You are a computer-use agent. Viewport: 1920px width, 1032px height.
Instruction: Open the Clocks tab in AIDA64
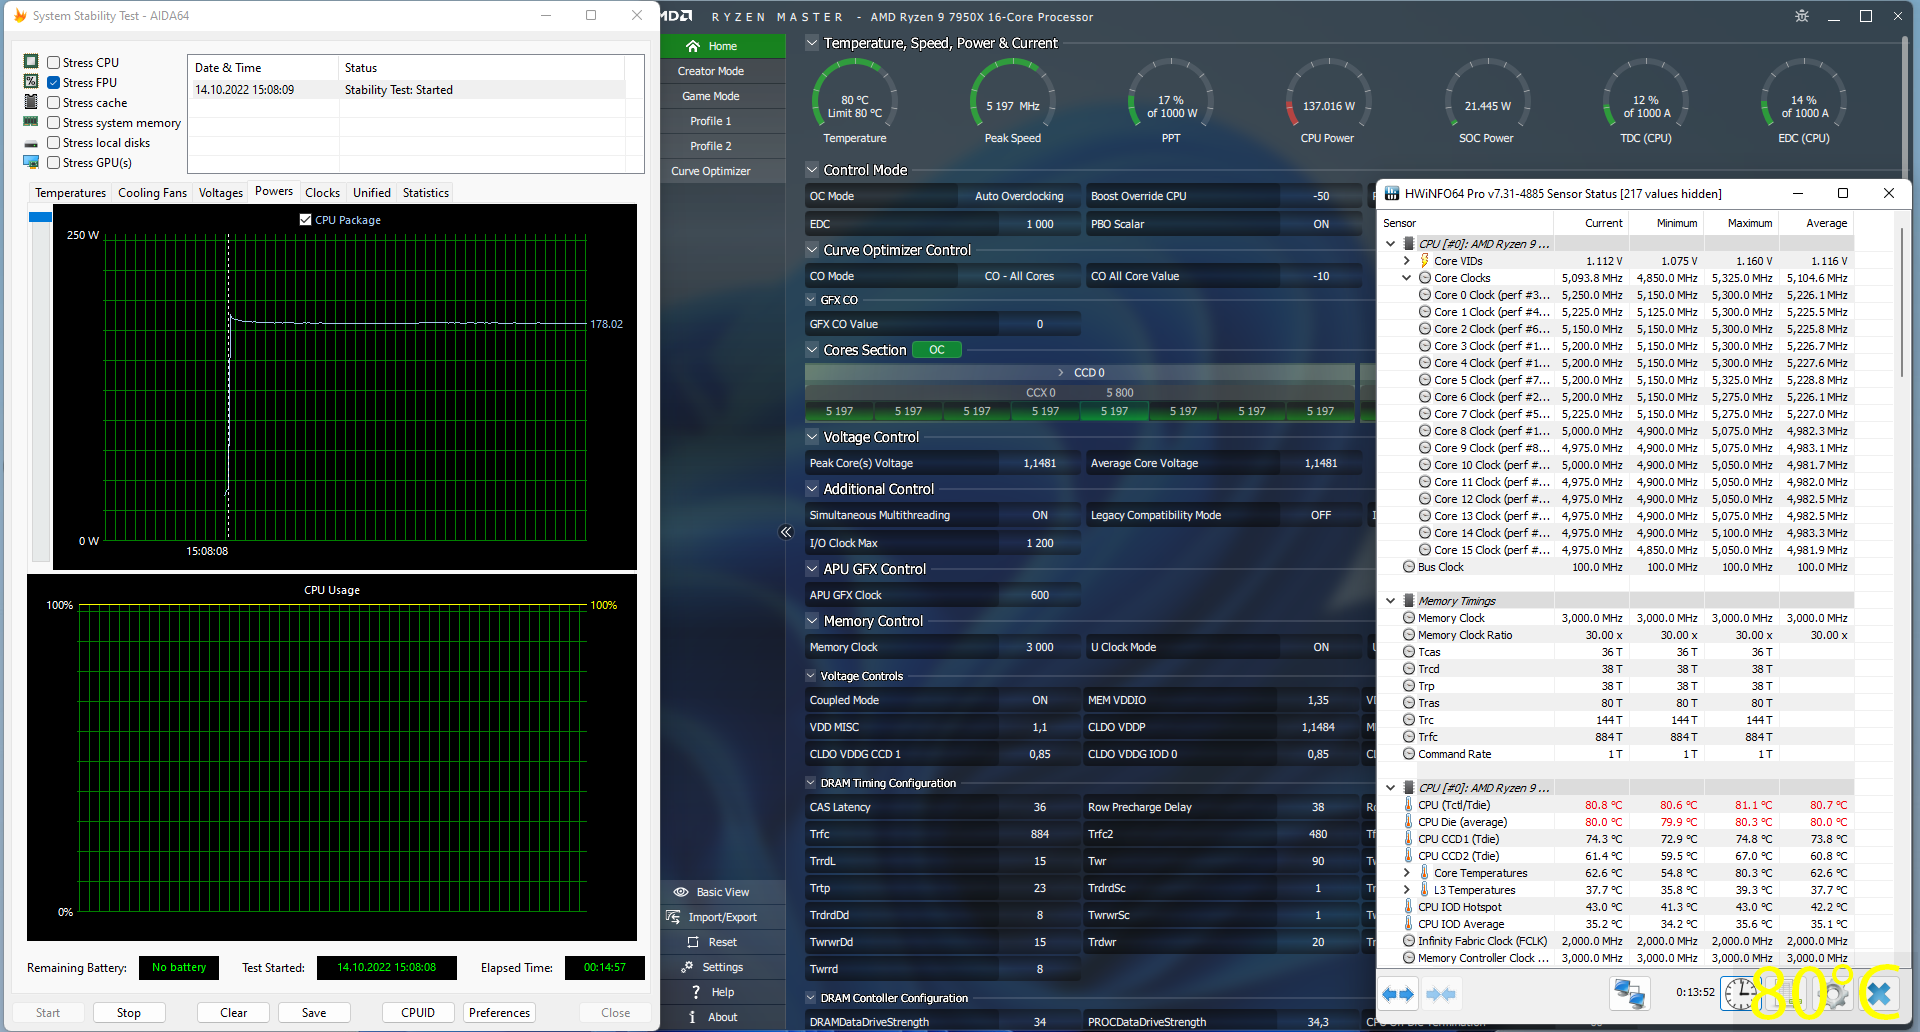[x=322, y=192]
